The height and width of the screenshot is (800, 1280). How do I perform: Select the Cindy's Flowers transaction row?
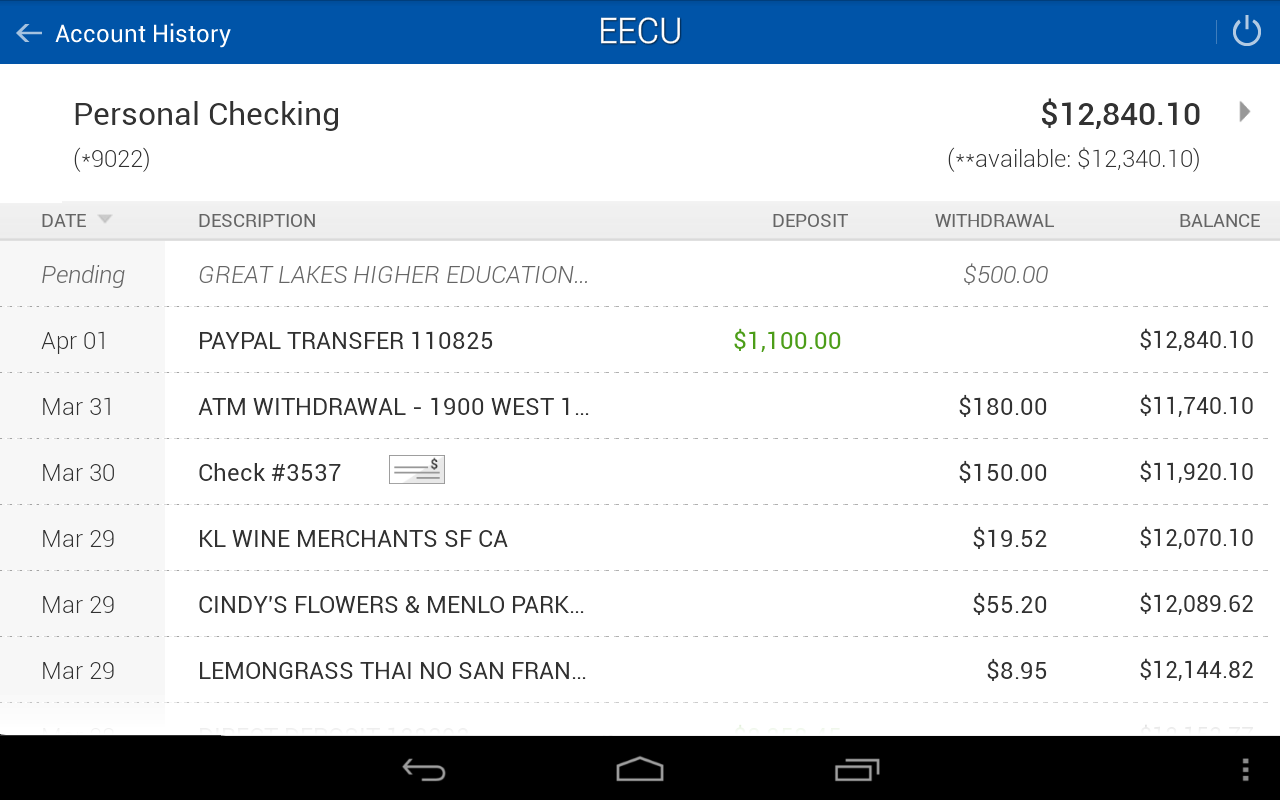[x=391, y=605]
